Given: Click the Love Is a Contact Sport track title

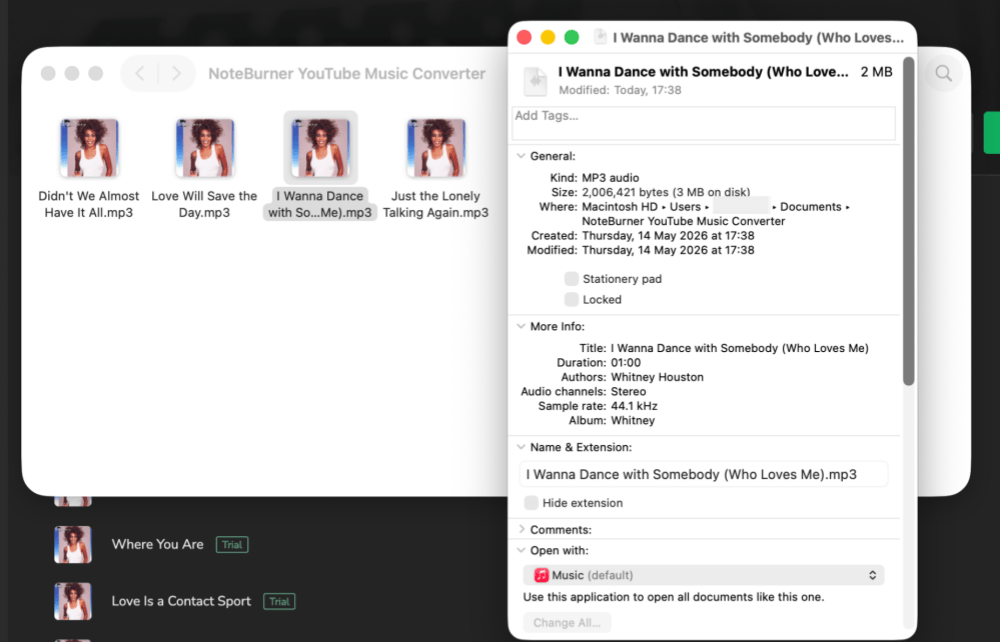Looking at the screenshot, I should (181, 601).
